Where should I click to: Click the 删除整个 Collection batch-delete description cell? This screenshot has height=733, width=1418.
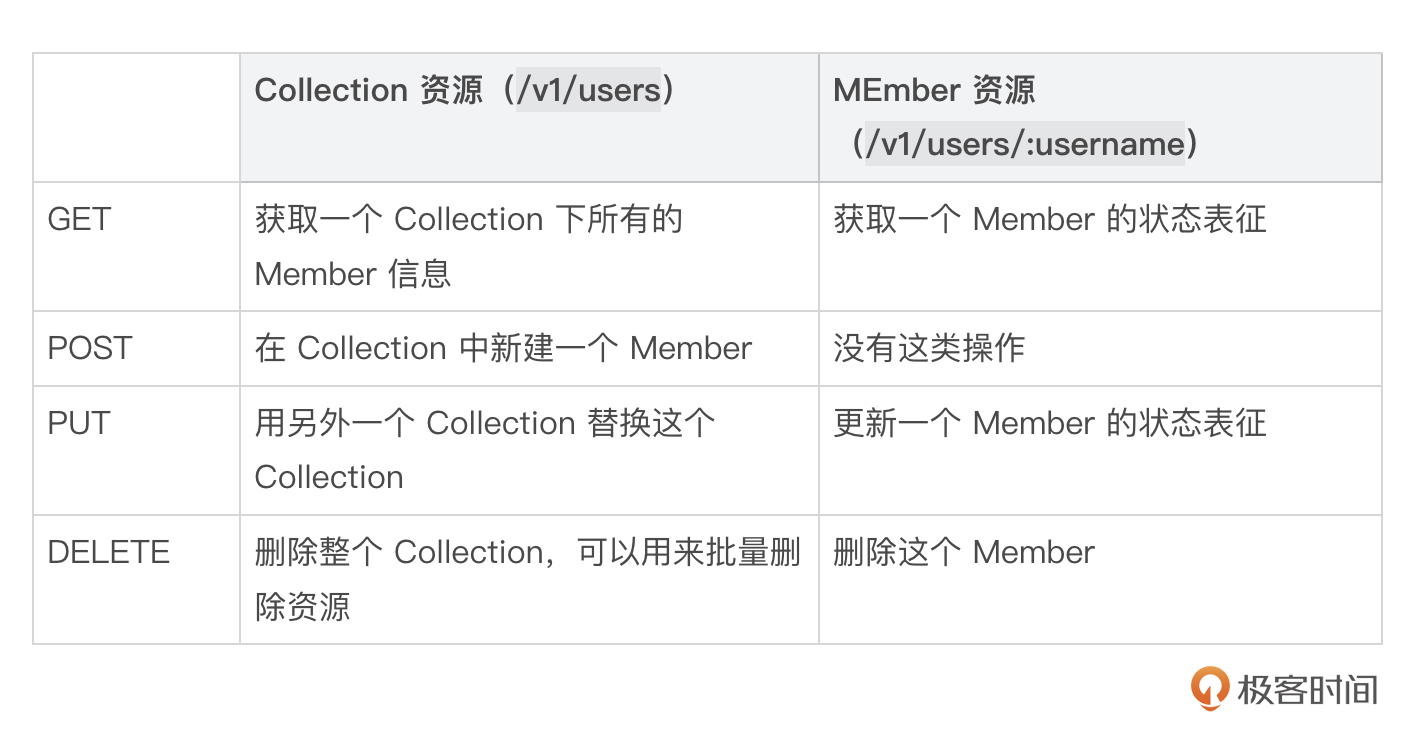click(527, 579)
